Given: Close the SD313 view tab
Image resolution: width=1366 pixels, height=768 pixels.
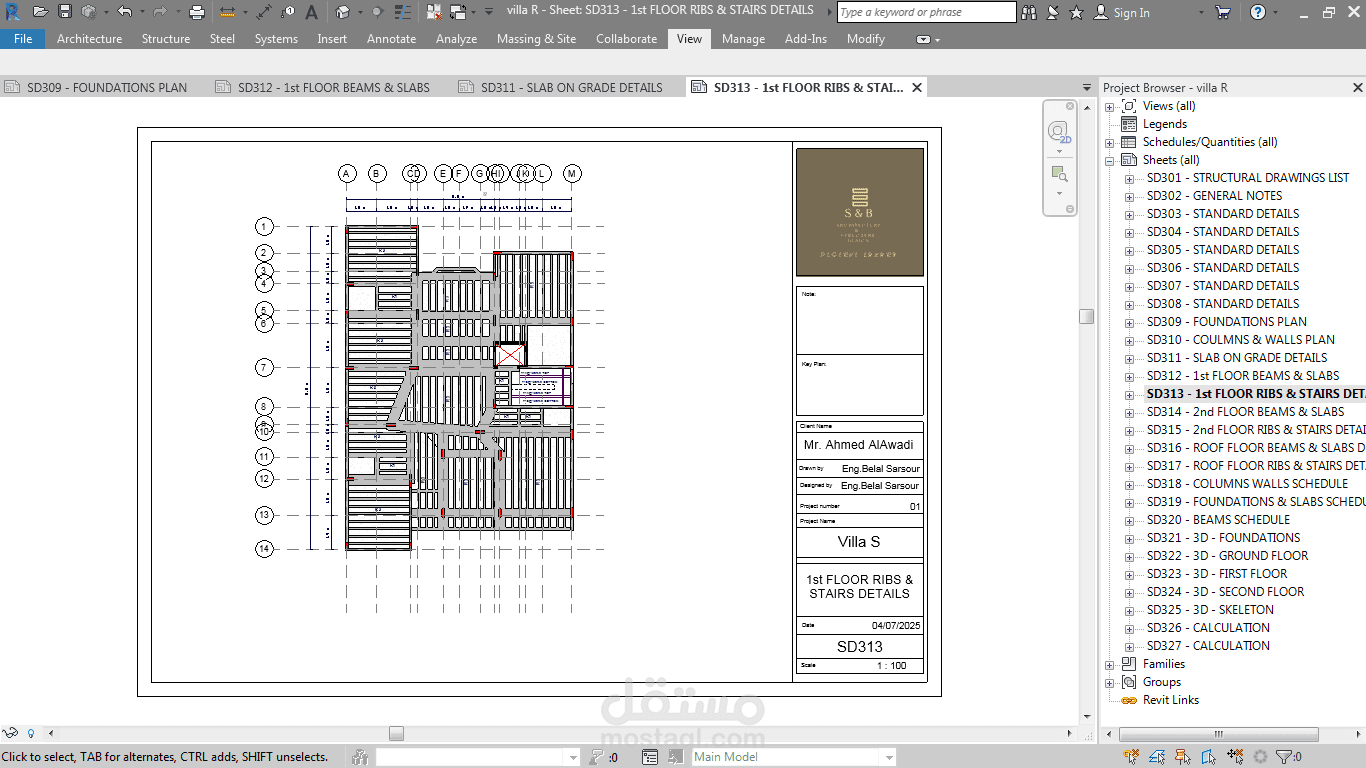Looking at the screenshot, I should (x=916, y=88).
